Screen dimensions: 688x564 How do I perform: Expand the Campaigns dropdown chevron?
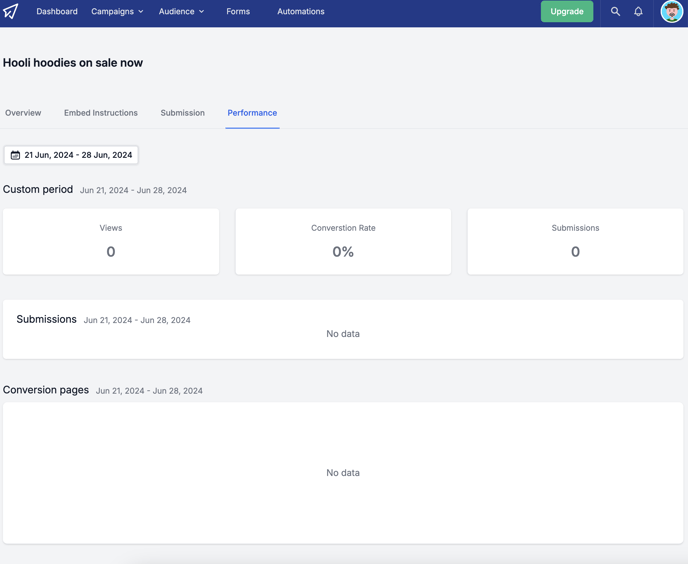click(x=141, y=12)
